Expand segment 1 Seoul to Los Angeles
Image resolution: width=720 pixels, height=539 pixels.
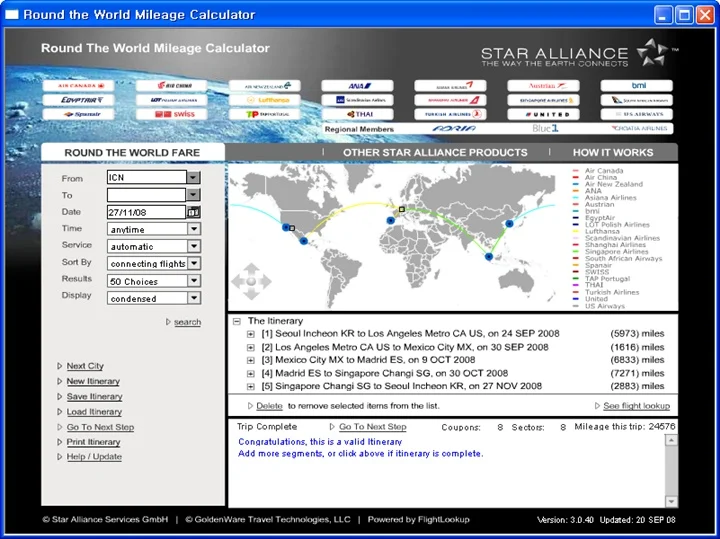[x=251, y=334]
